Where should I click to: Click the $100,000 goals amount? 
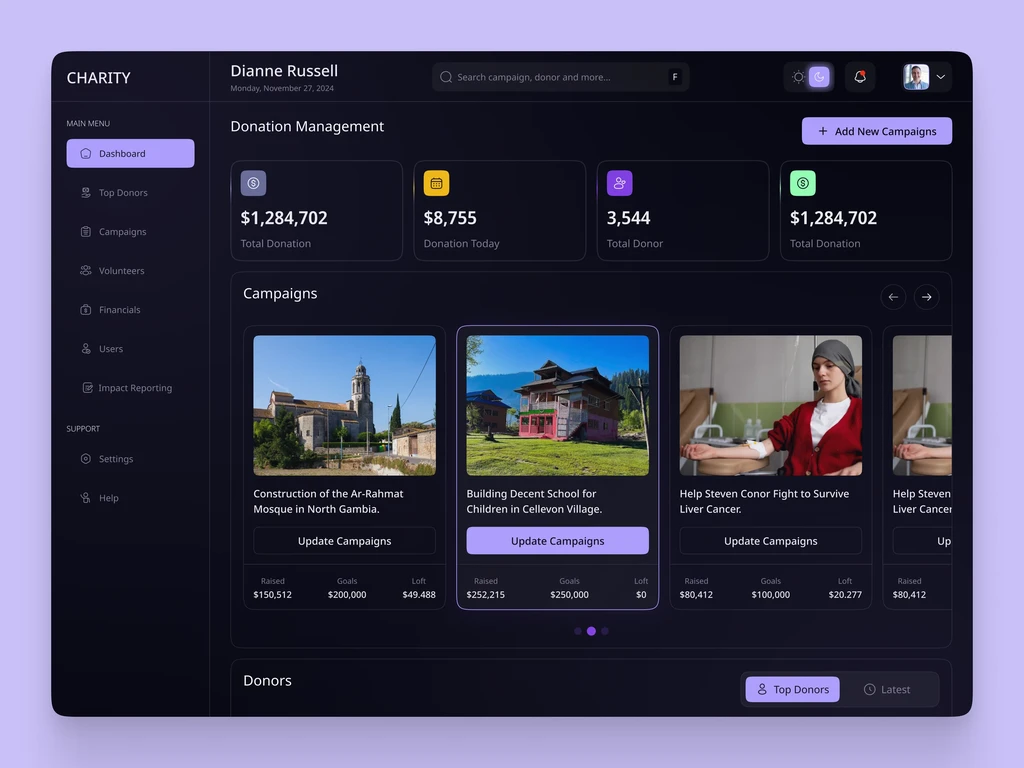tap(771, 595)
